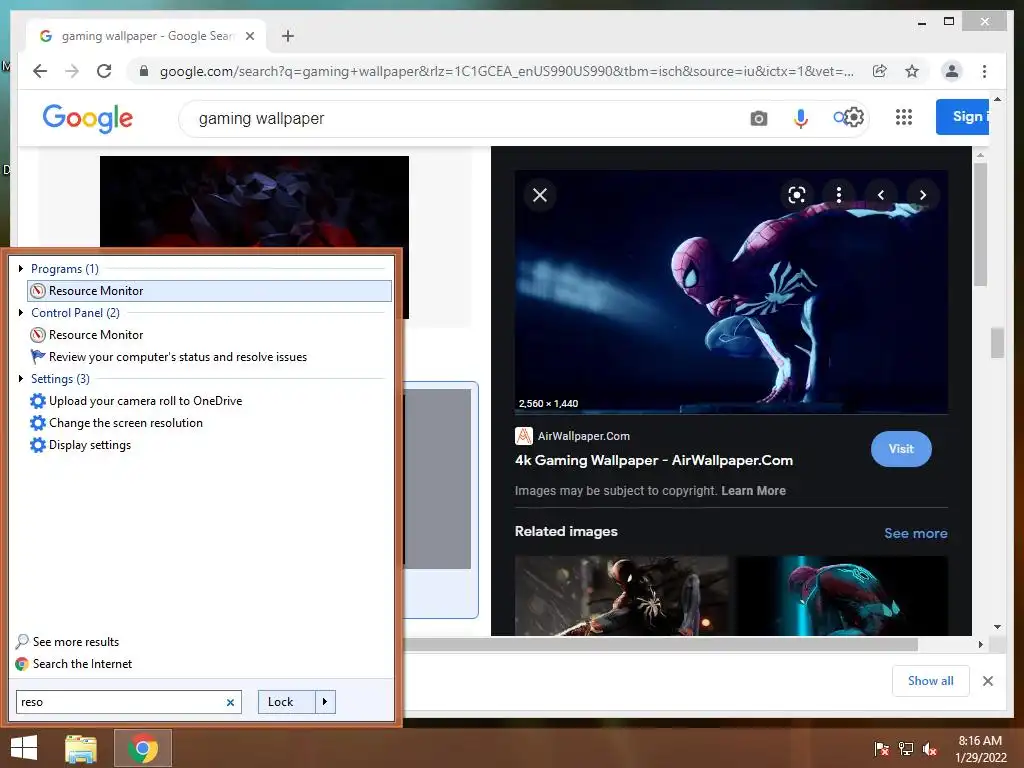Start voice search with microphone icon
The width and height of the screenshot is (1024, 768).
(800, 118)
